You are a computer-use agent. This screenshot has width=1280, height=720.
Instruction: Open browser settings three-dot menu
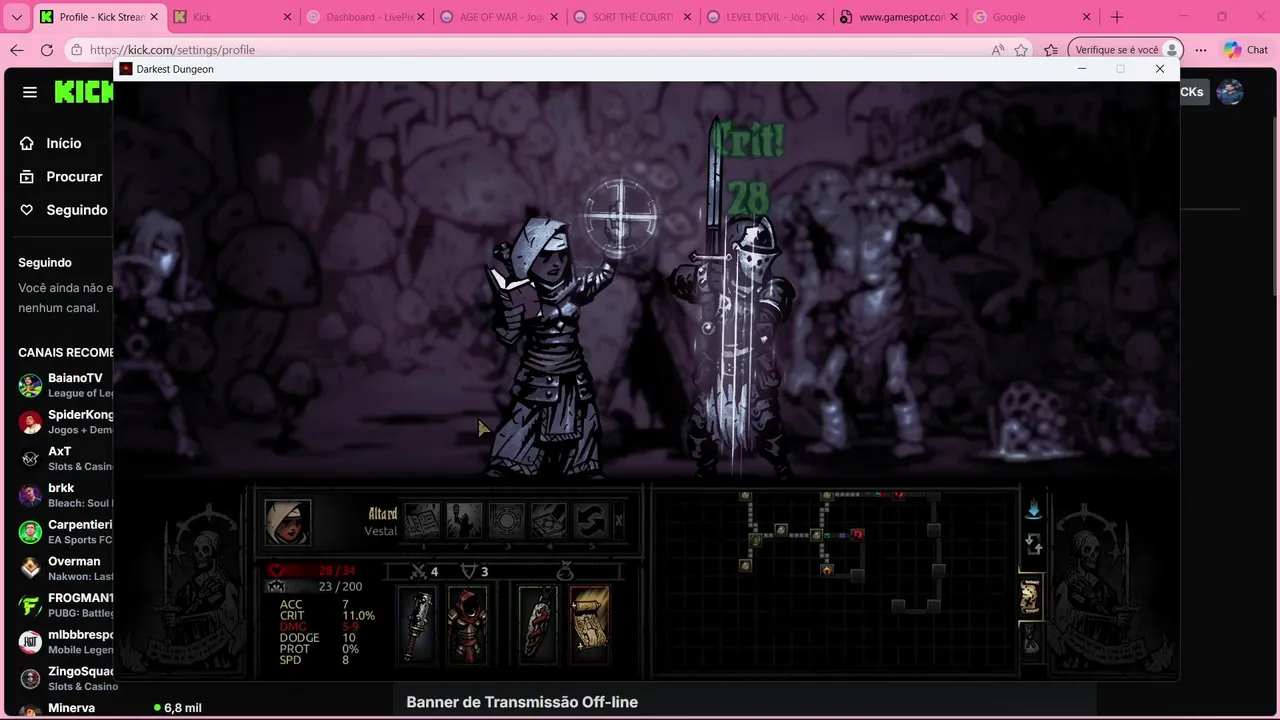point(1201,50)
